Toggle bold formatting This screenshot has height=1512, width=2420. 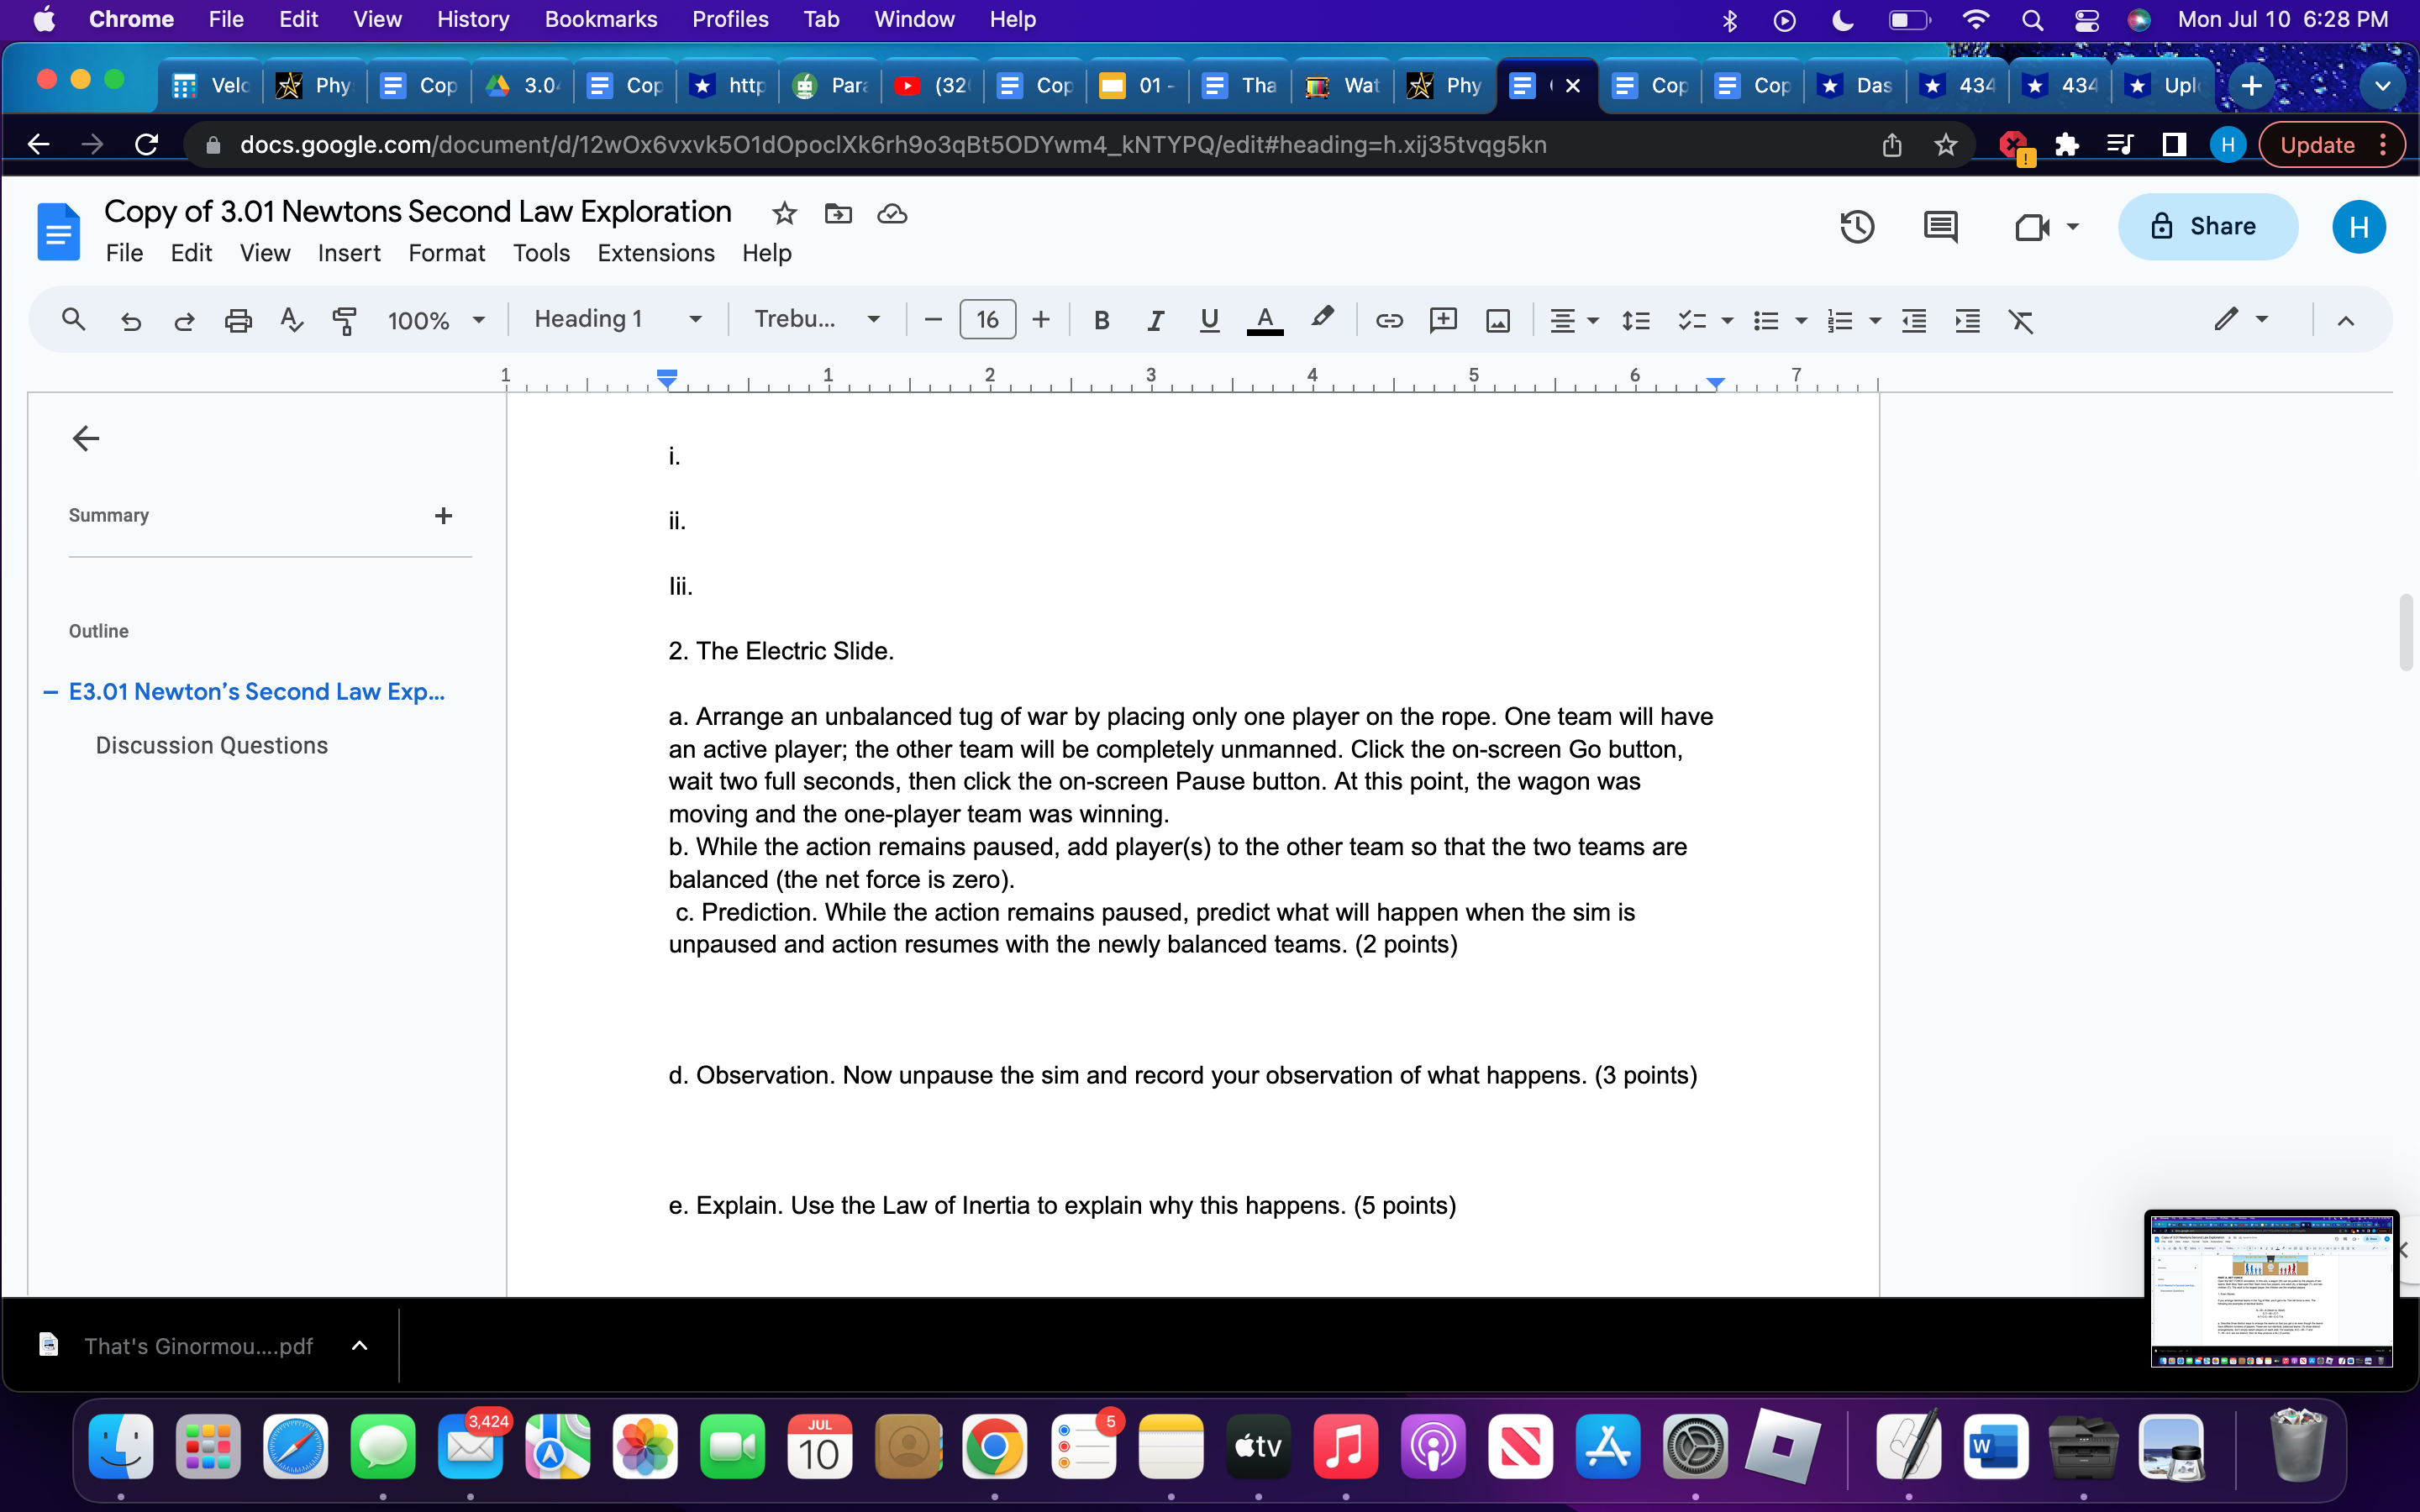click(x=1101, y=320)
